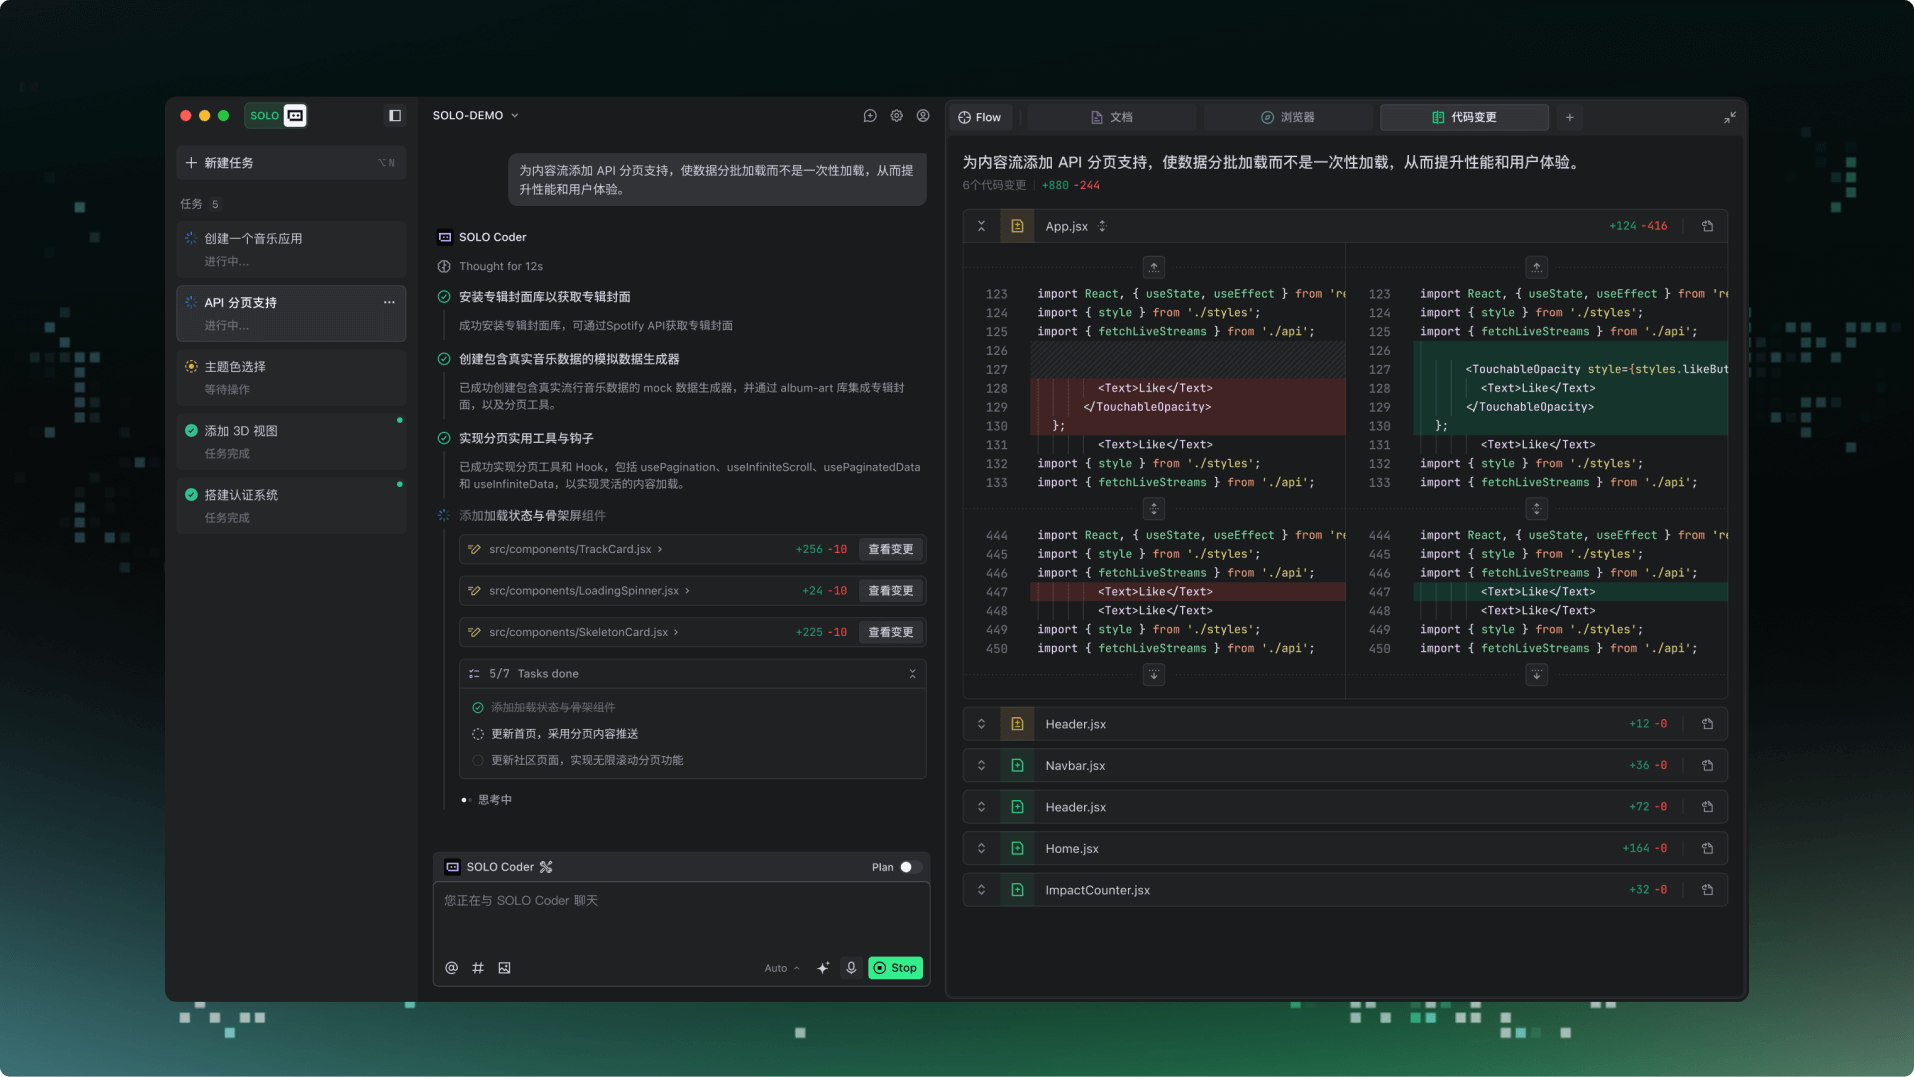Open the SOLO-DEMO project dropdown
This screenshot has height=1077, width=1914.
[x=475, y=116]
